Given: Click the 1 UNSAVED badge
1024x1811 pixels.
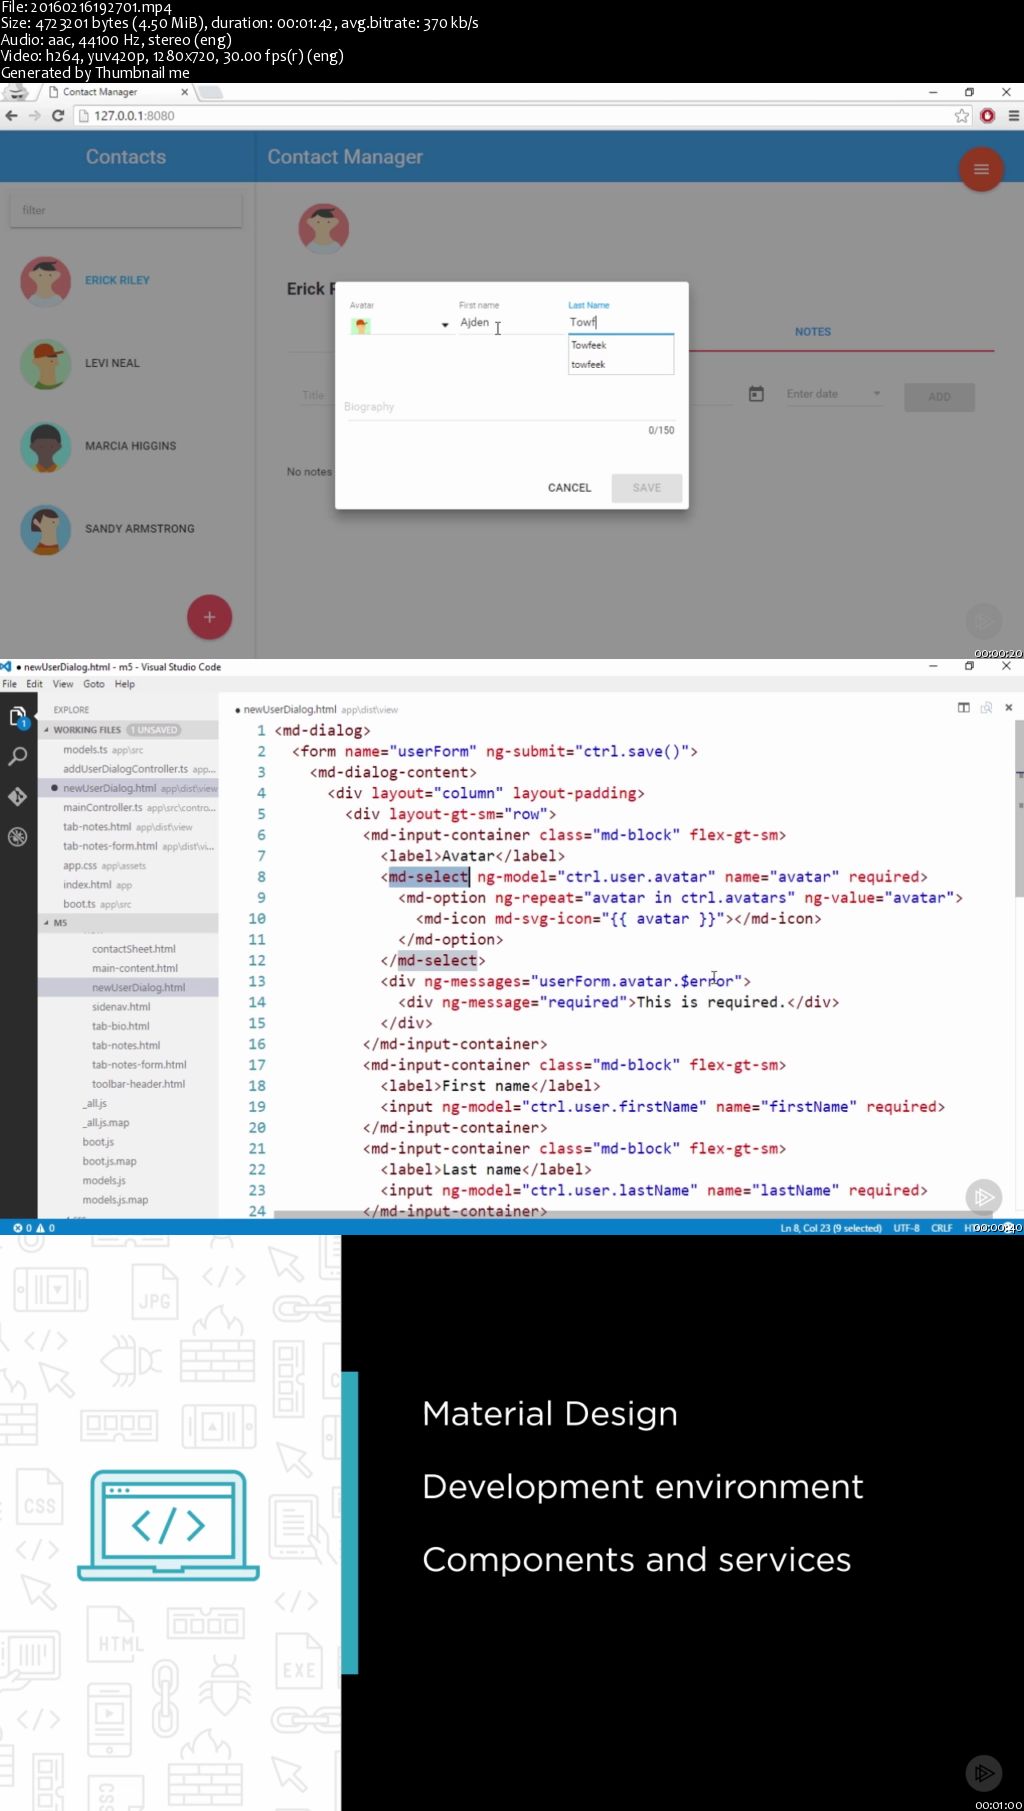Looking at the screenshot, I should tap(153, 730).
